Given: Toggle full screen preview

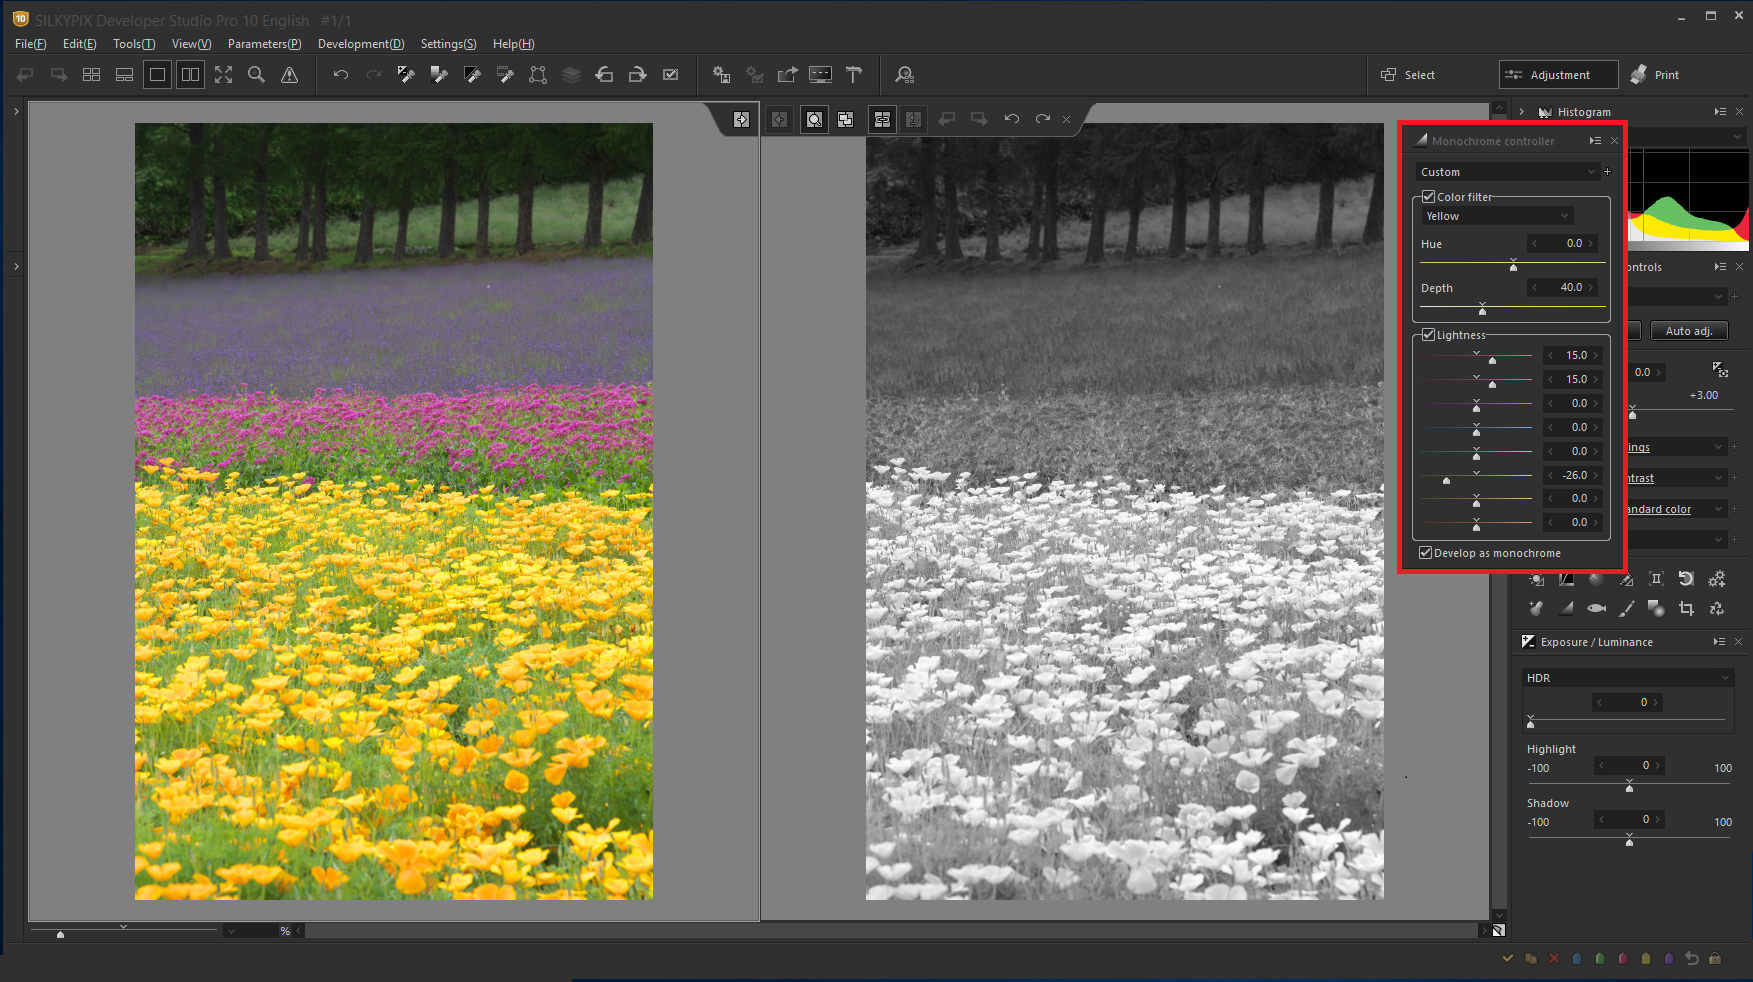Looking at the screenshot, I should [x=223, y=75].
